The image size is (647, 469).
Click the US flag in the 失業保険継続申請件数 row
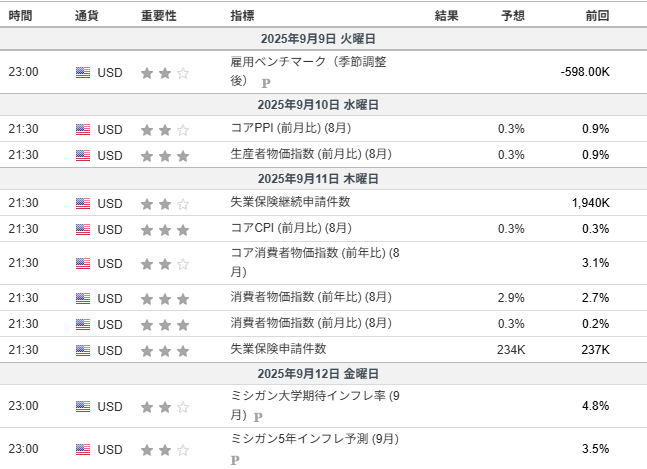click(83, 203)
